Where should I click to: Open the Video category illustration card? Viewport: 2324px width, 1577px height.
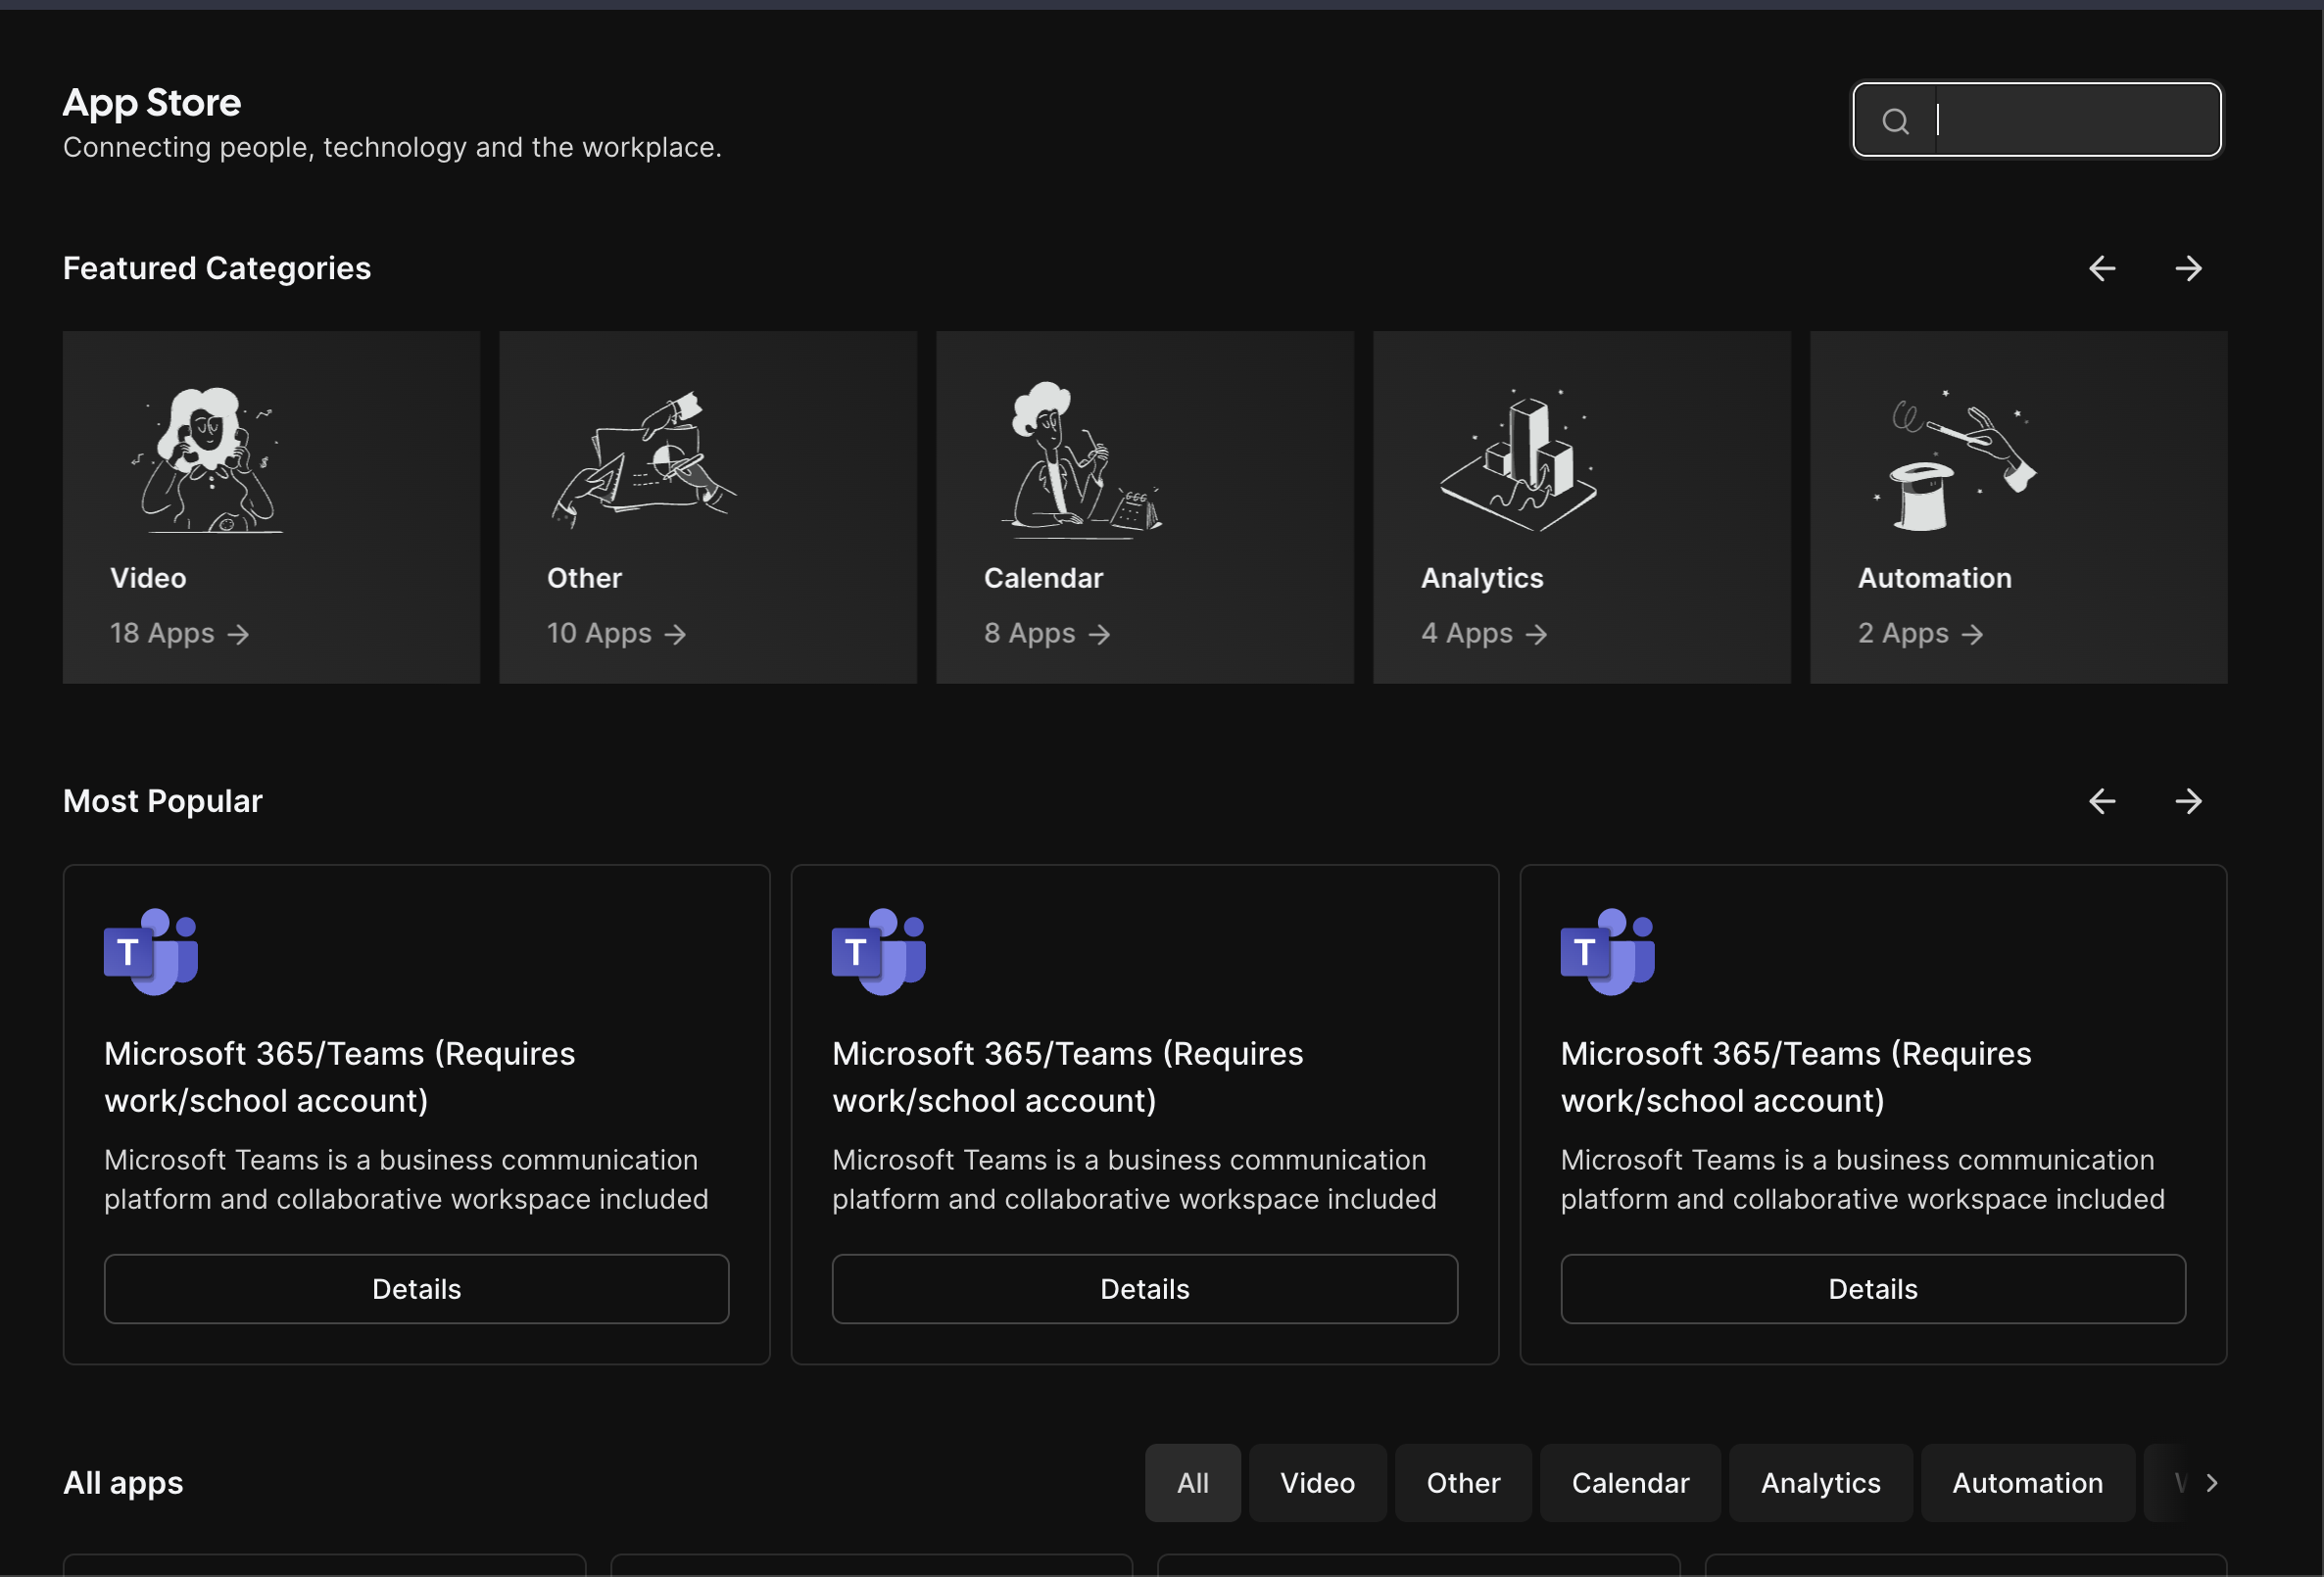pyautogui.click(x=210, y=460)
